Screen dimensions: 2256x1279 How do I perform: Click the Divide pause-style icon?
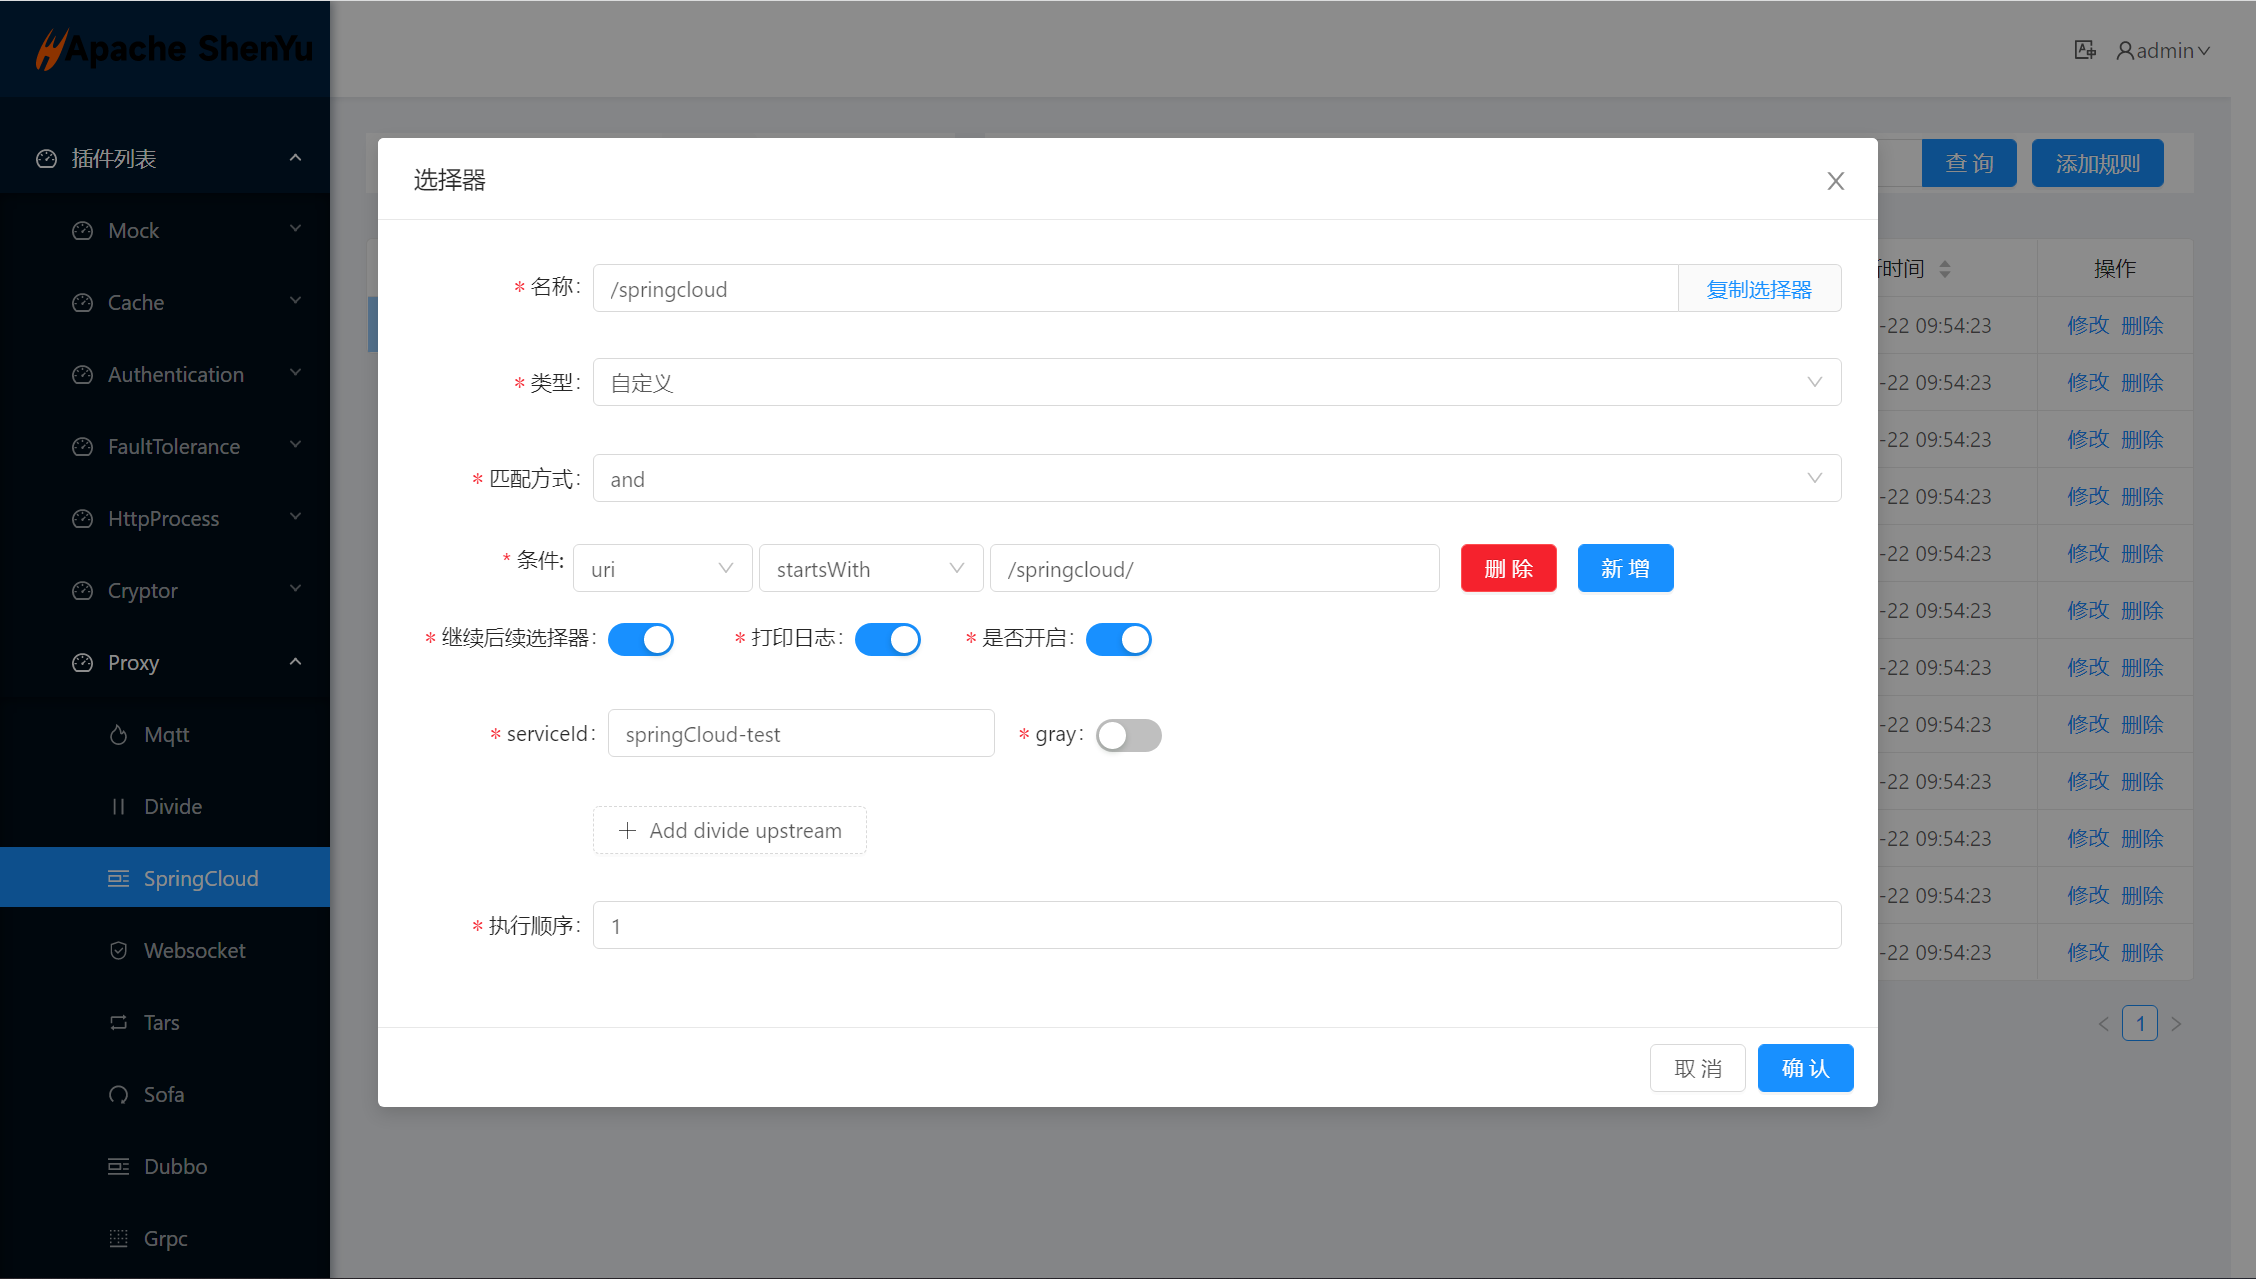point(118,807)
